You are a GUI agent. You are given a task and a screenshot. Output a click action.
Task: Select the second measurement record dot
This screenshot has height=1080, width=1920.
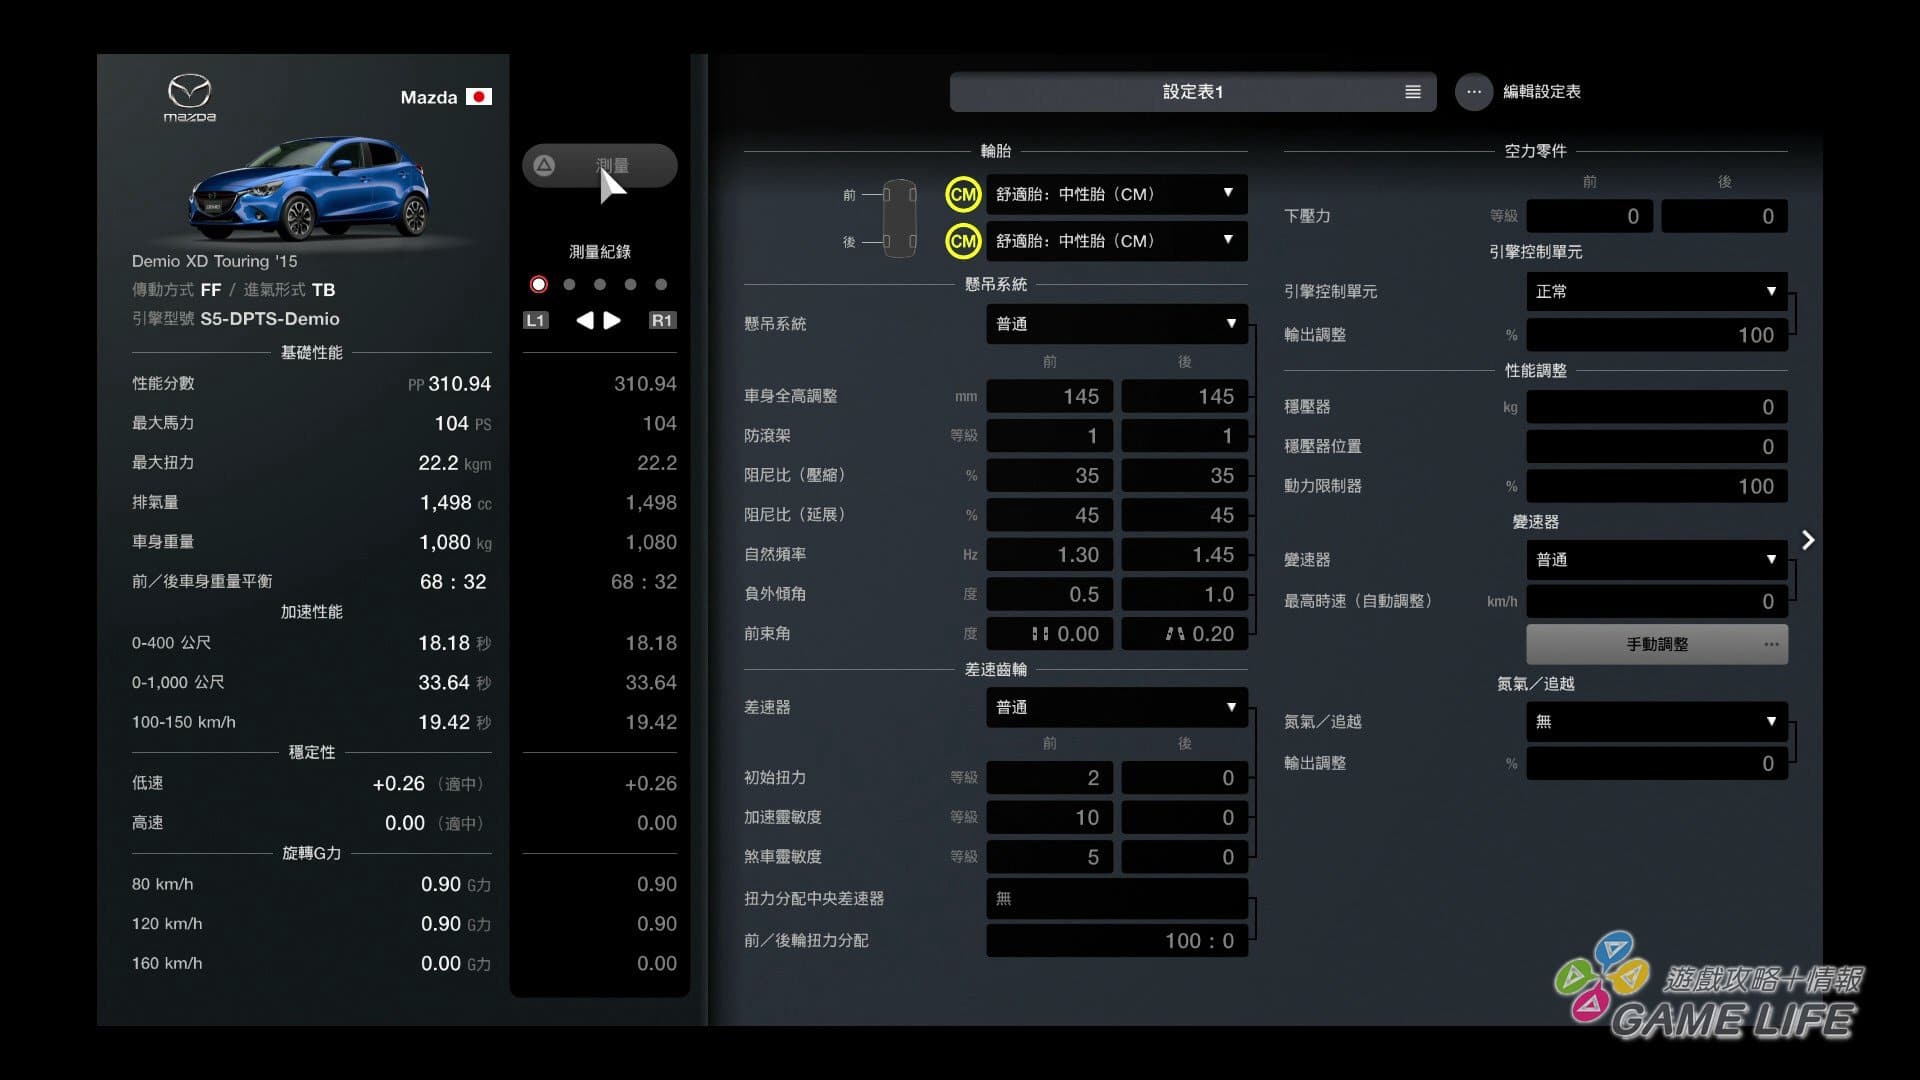(x=569, y=285)
